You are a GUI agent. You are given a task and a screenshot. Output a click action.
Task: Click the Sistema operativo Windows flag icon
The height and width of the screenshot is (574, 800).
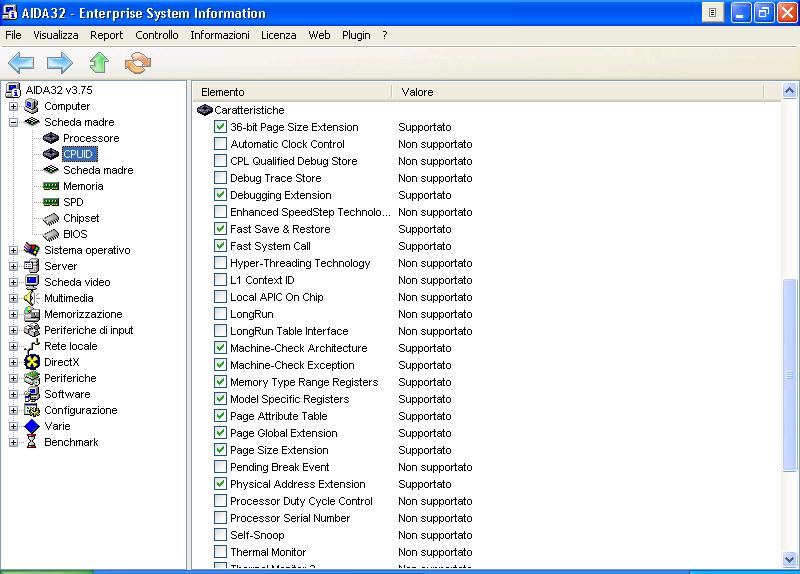pos(32,250)
